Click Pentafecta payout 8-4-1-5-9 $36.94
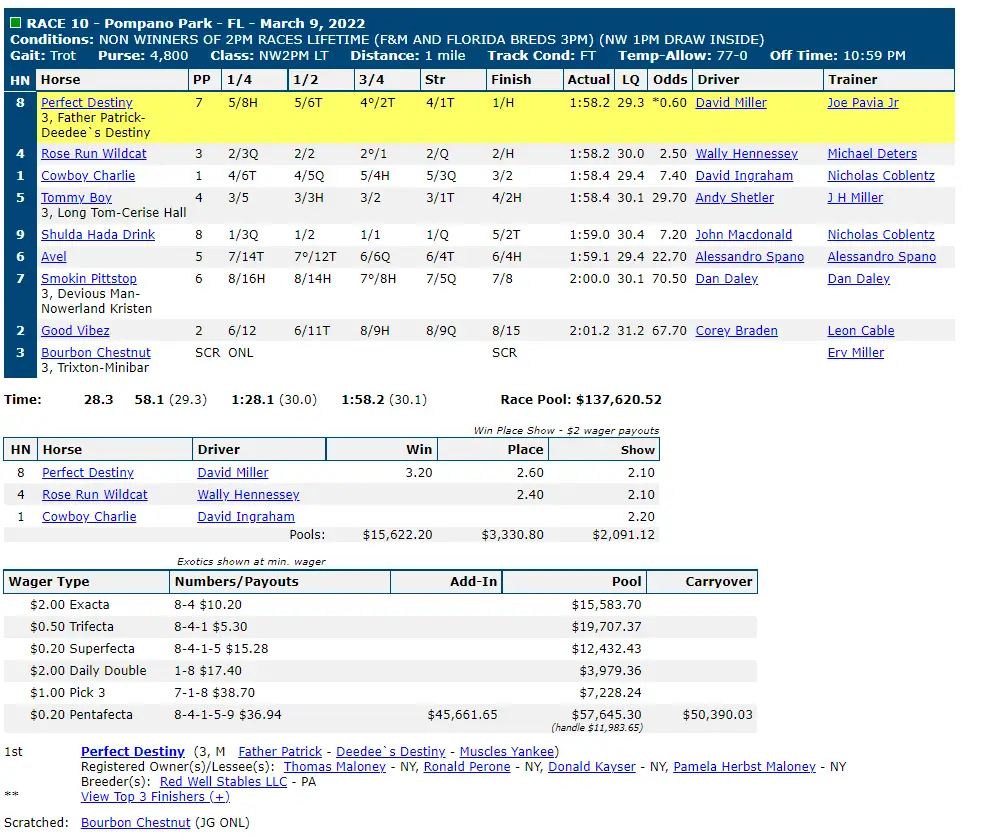This screenshot has width=981, height=837. 228,714
